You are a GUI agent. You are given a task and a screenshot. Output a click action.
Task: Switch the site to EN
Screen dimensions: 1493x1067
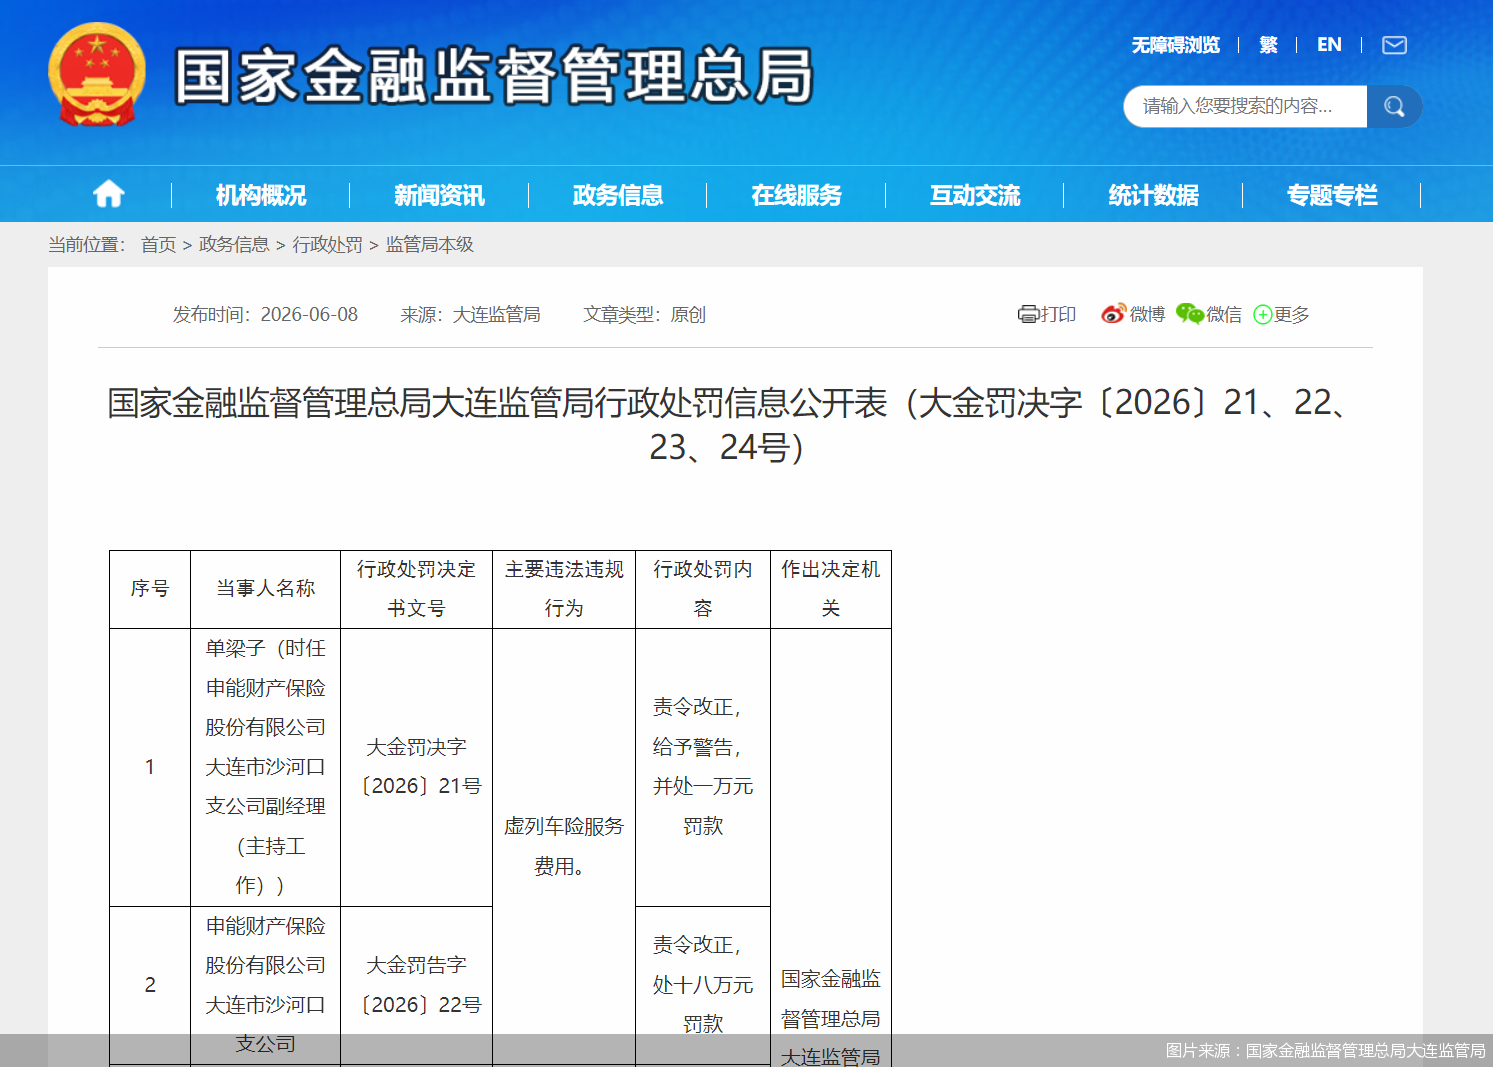(x=1329, y=45)
